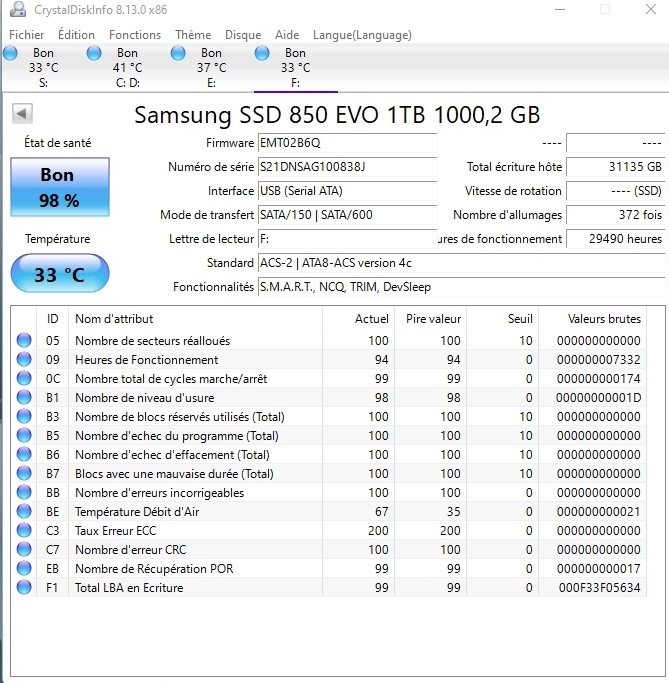The height and width of the screenshot is (683, 669).
Task: Select the C: D: drive status orb
Action: coord(94,53)
